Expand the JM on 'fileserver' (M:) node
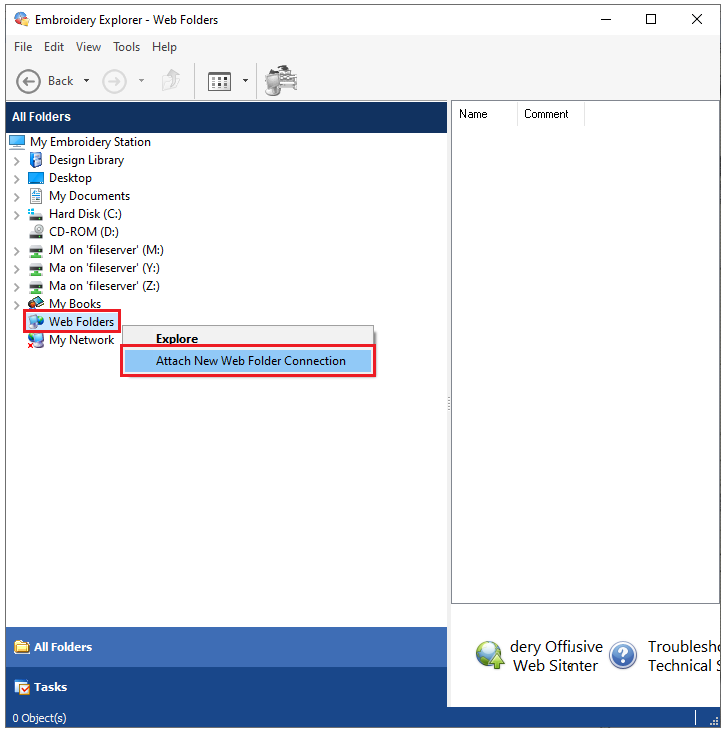726x734 pixels. (x=17, y=251)
